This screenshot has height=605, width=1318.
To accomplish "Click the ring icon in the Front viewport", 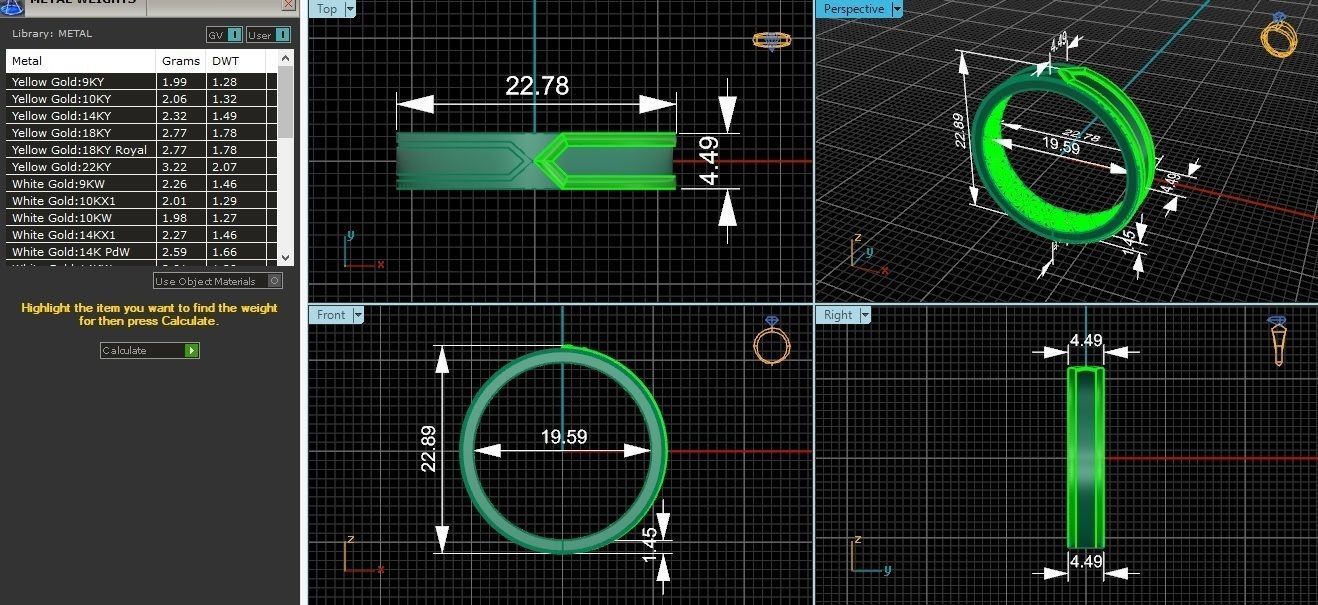I will point(773,340).
